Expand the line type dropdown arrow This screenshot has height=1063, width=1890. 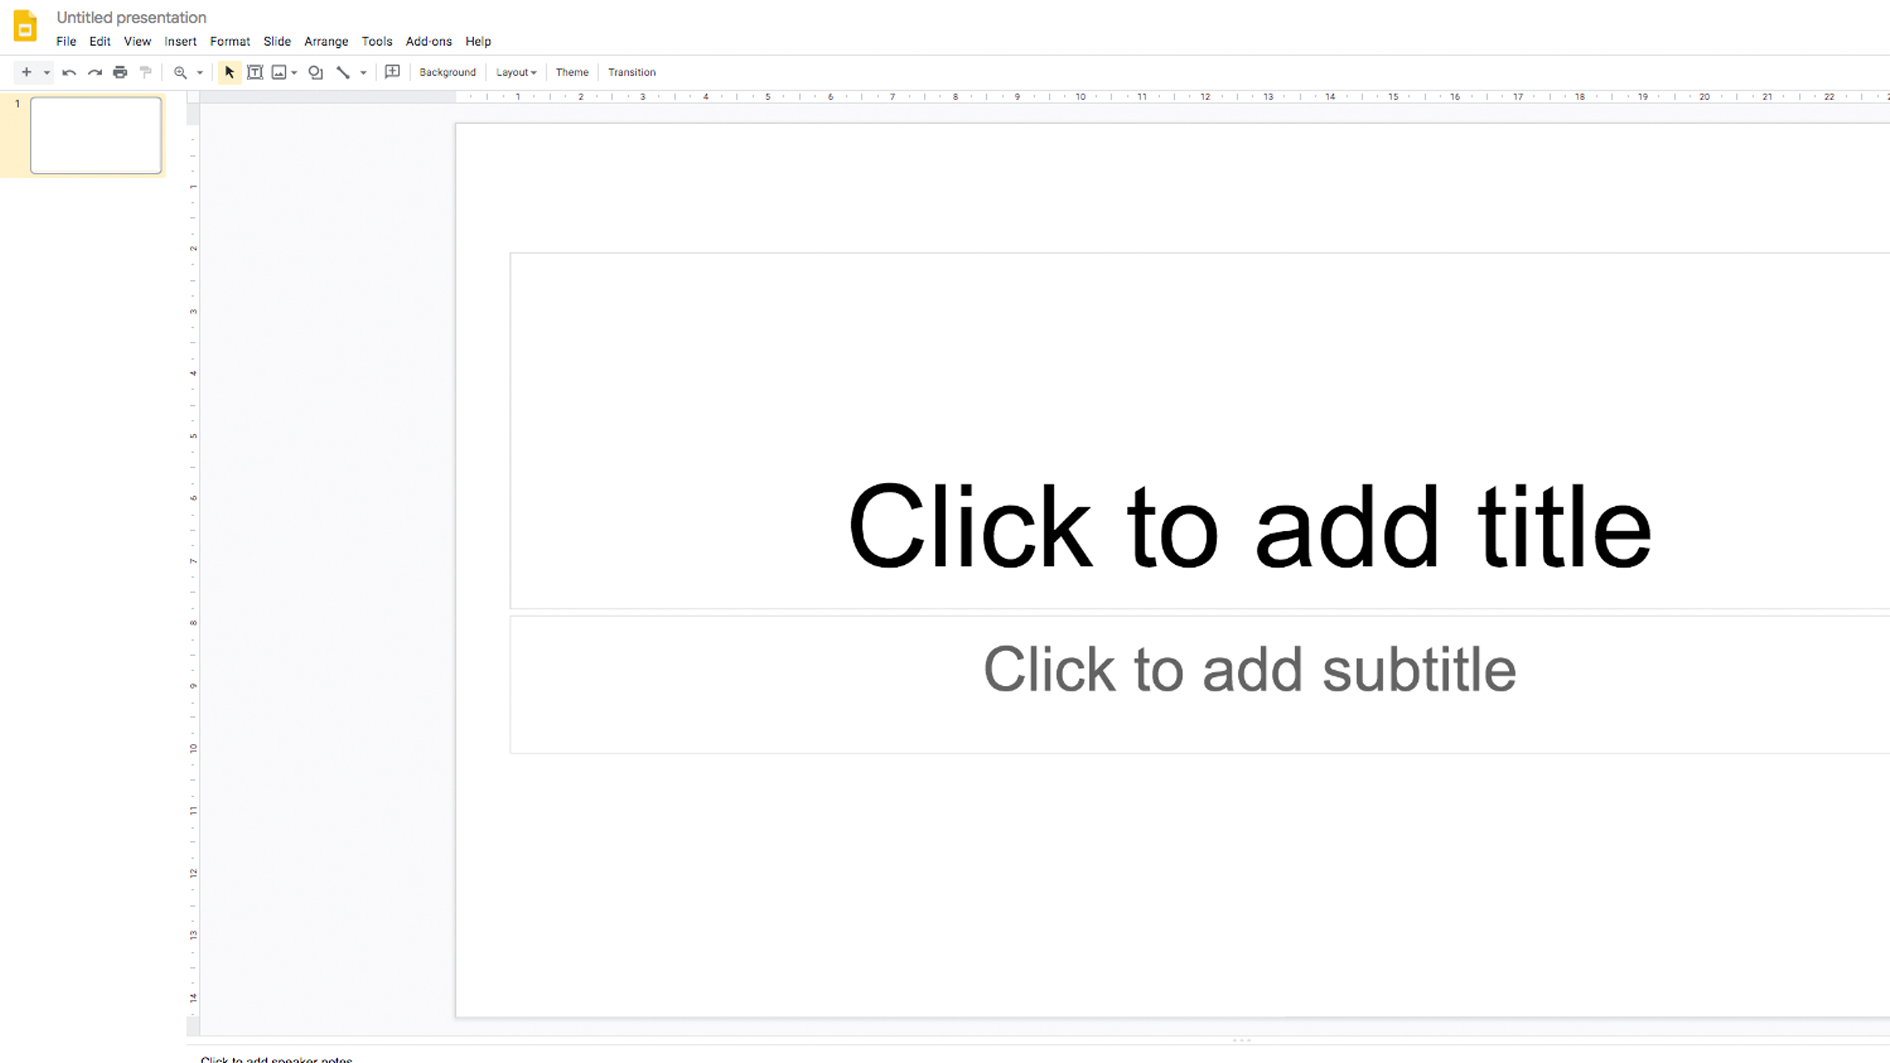click(363, 72)
